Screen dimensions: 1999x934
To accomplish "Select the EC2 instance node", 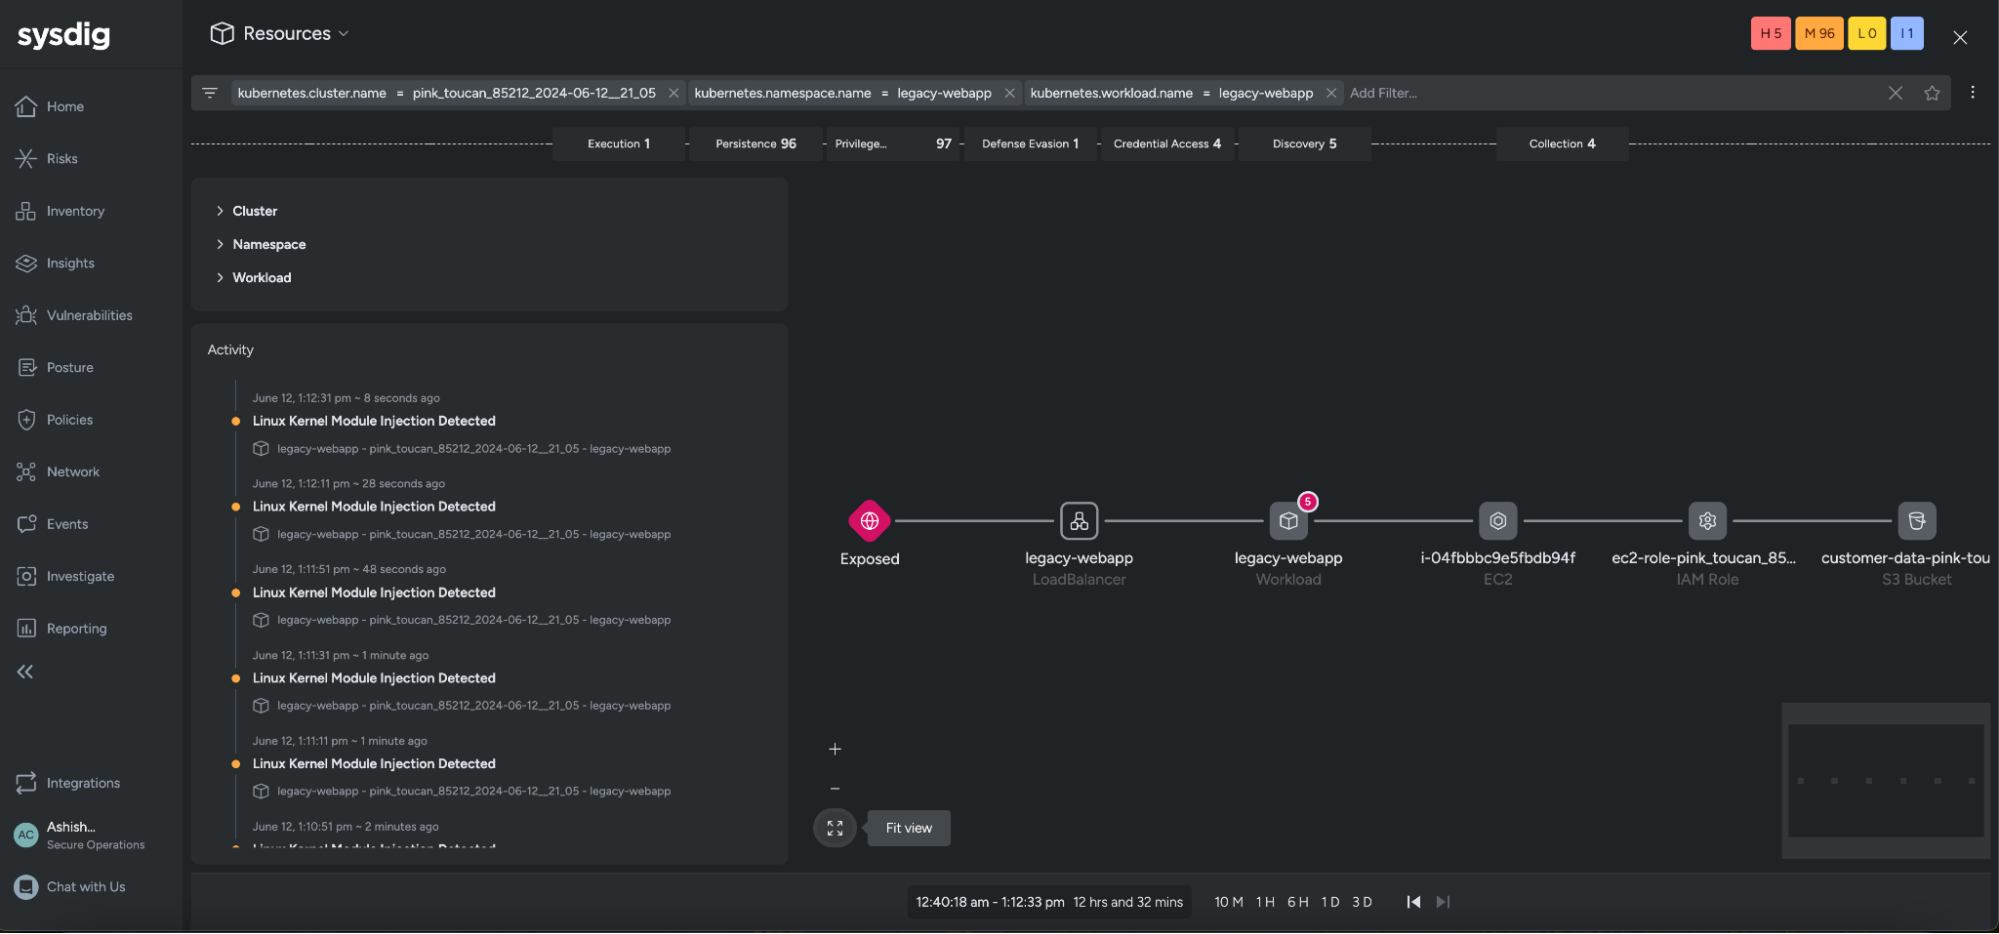I will [1498, 521].
